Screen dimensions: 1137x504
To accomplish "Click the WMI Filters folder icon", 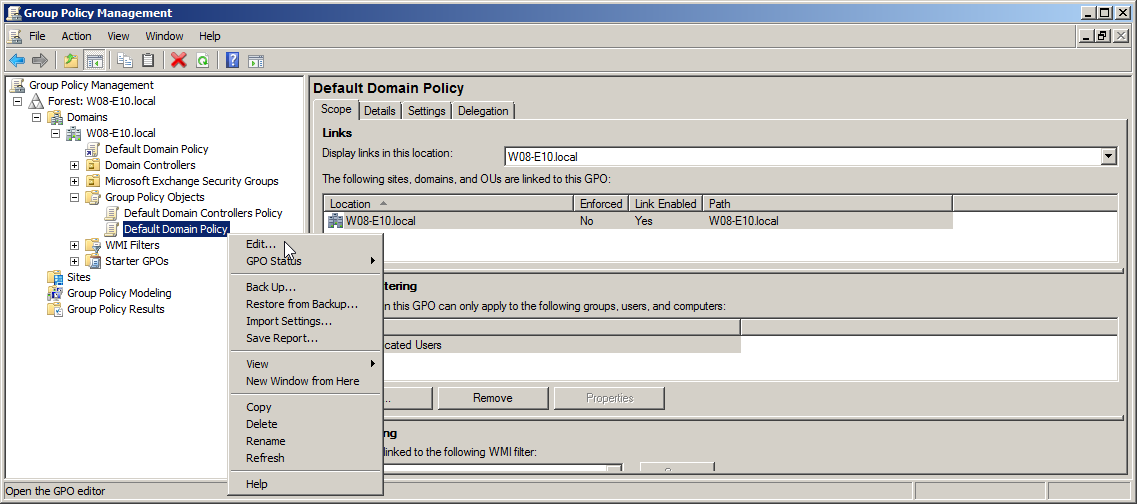I will [93, 245].
